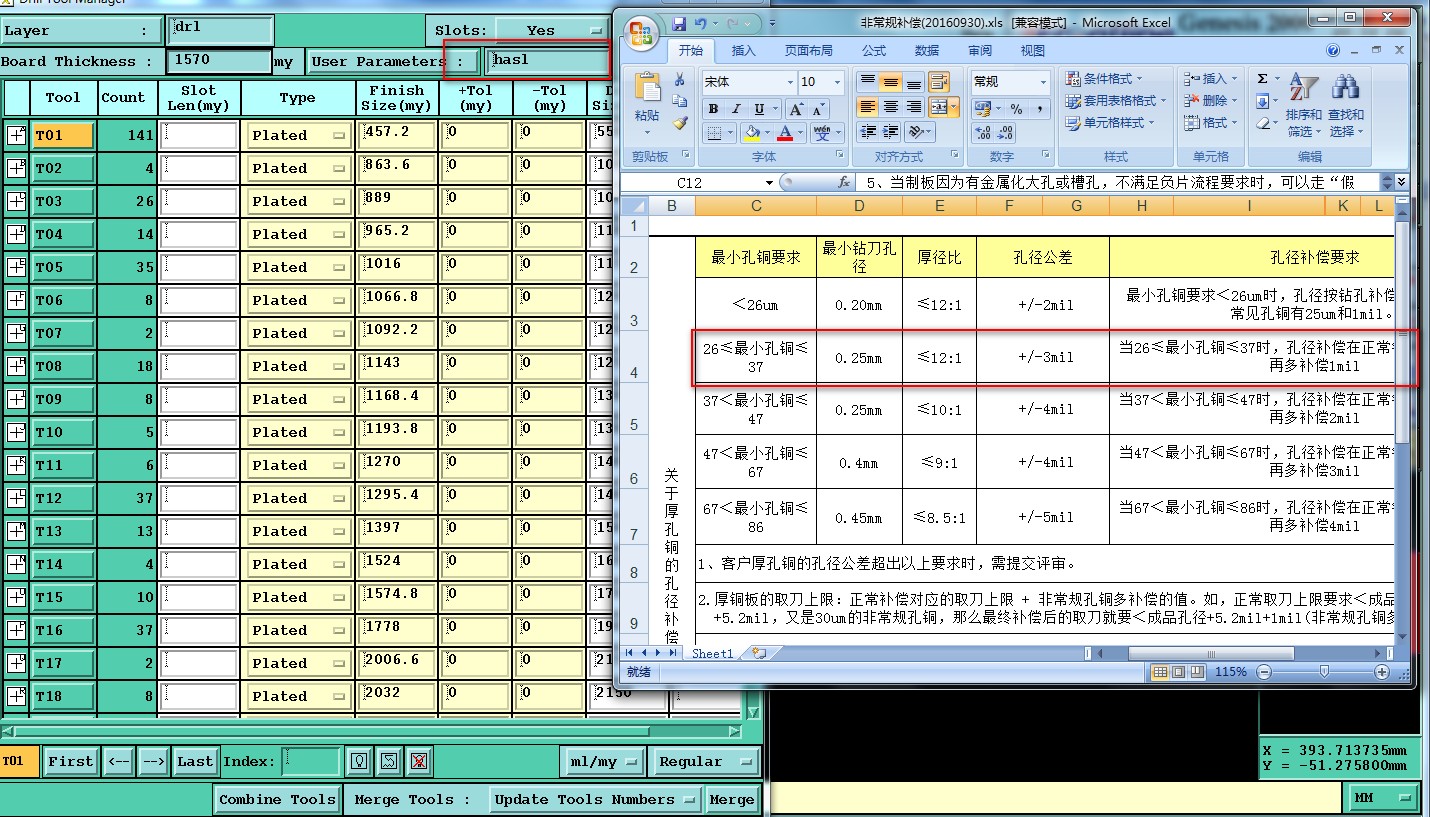Cut selection with the scissors icon
The height and width of the screenshot is (817, 1430).
point(680,80)
